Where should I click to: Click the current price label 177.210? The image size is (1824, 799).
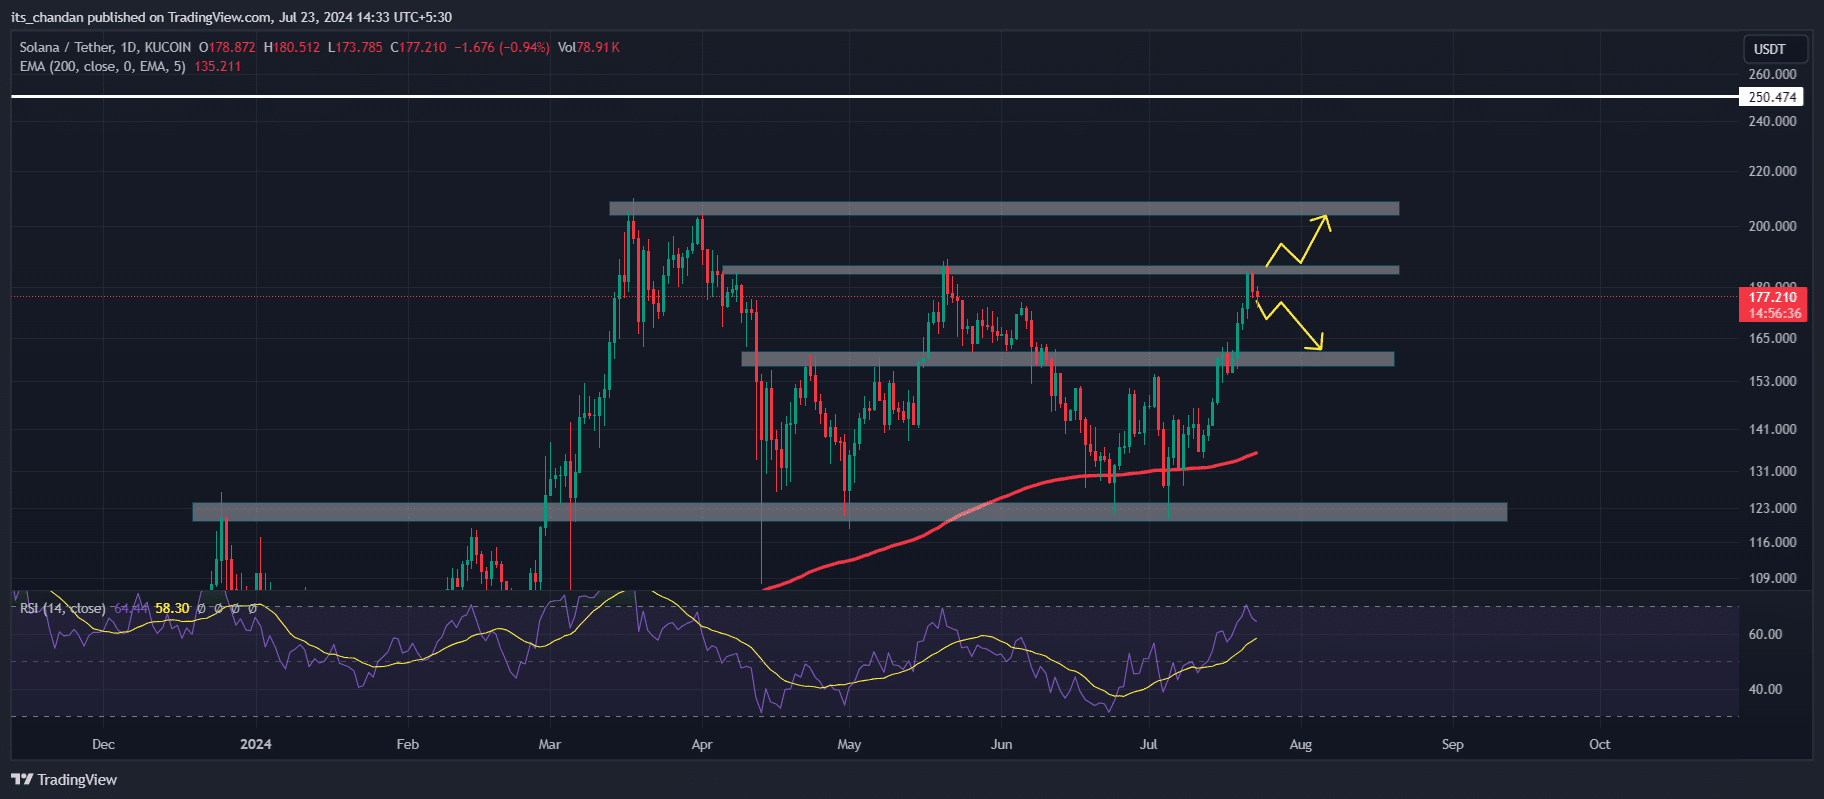click(x=1772, y=297)
